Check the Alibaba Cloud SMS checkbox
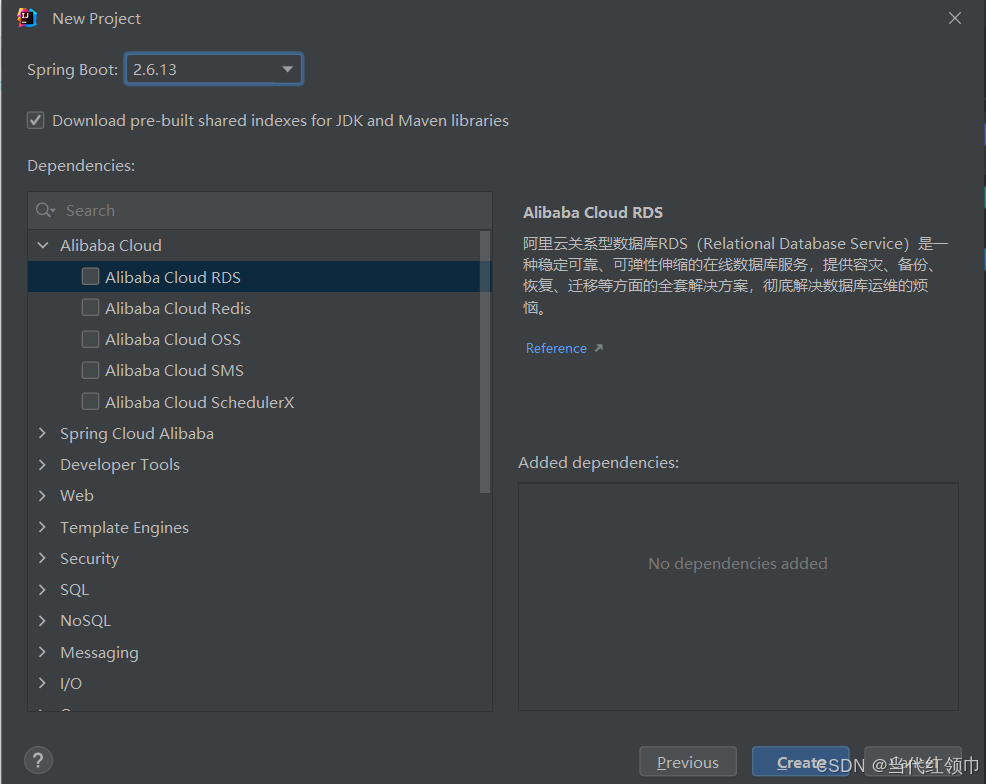Image resolution: width=986 pixels, height=784 pixels. tap(91, 370)
